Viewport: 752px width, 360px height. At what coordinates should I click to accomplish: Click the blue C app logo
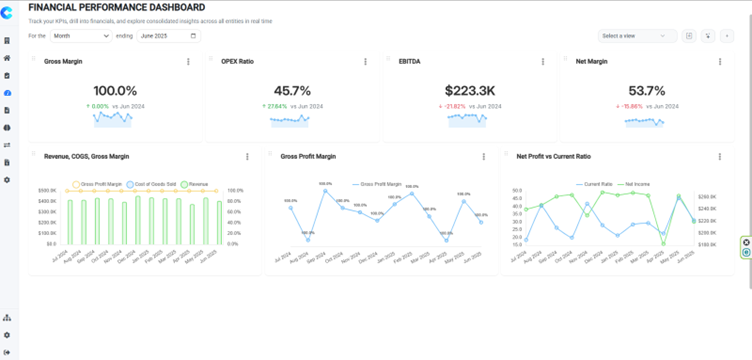[x=7, y=13]
